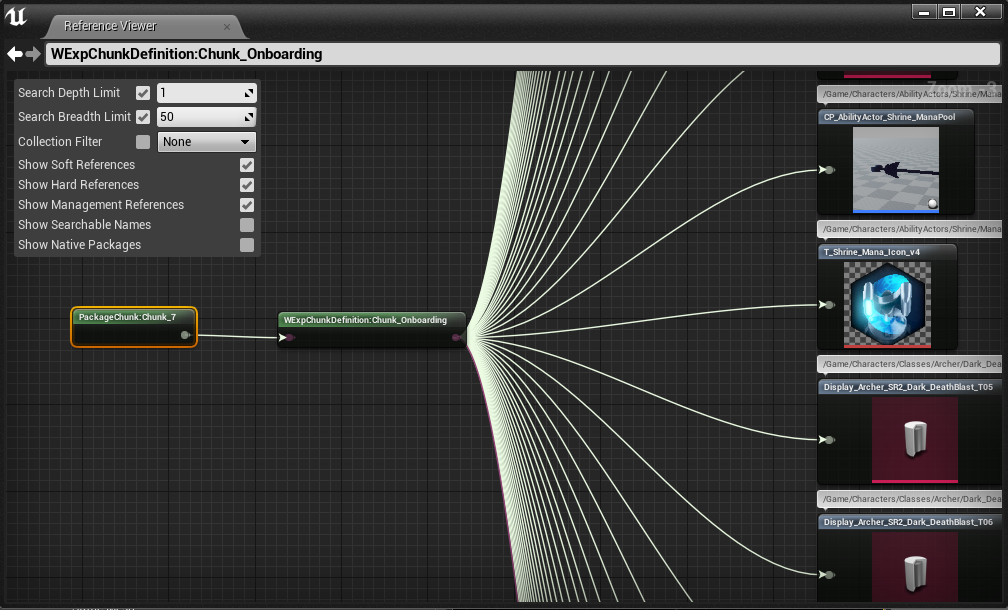Screen dimensions: 1008x610
Task: Disable the Show Soft References checkbox
Action: (247, 165)
